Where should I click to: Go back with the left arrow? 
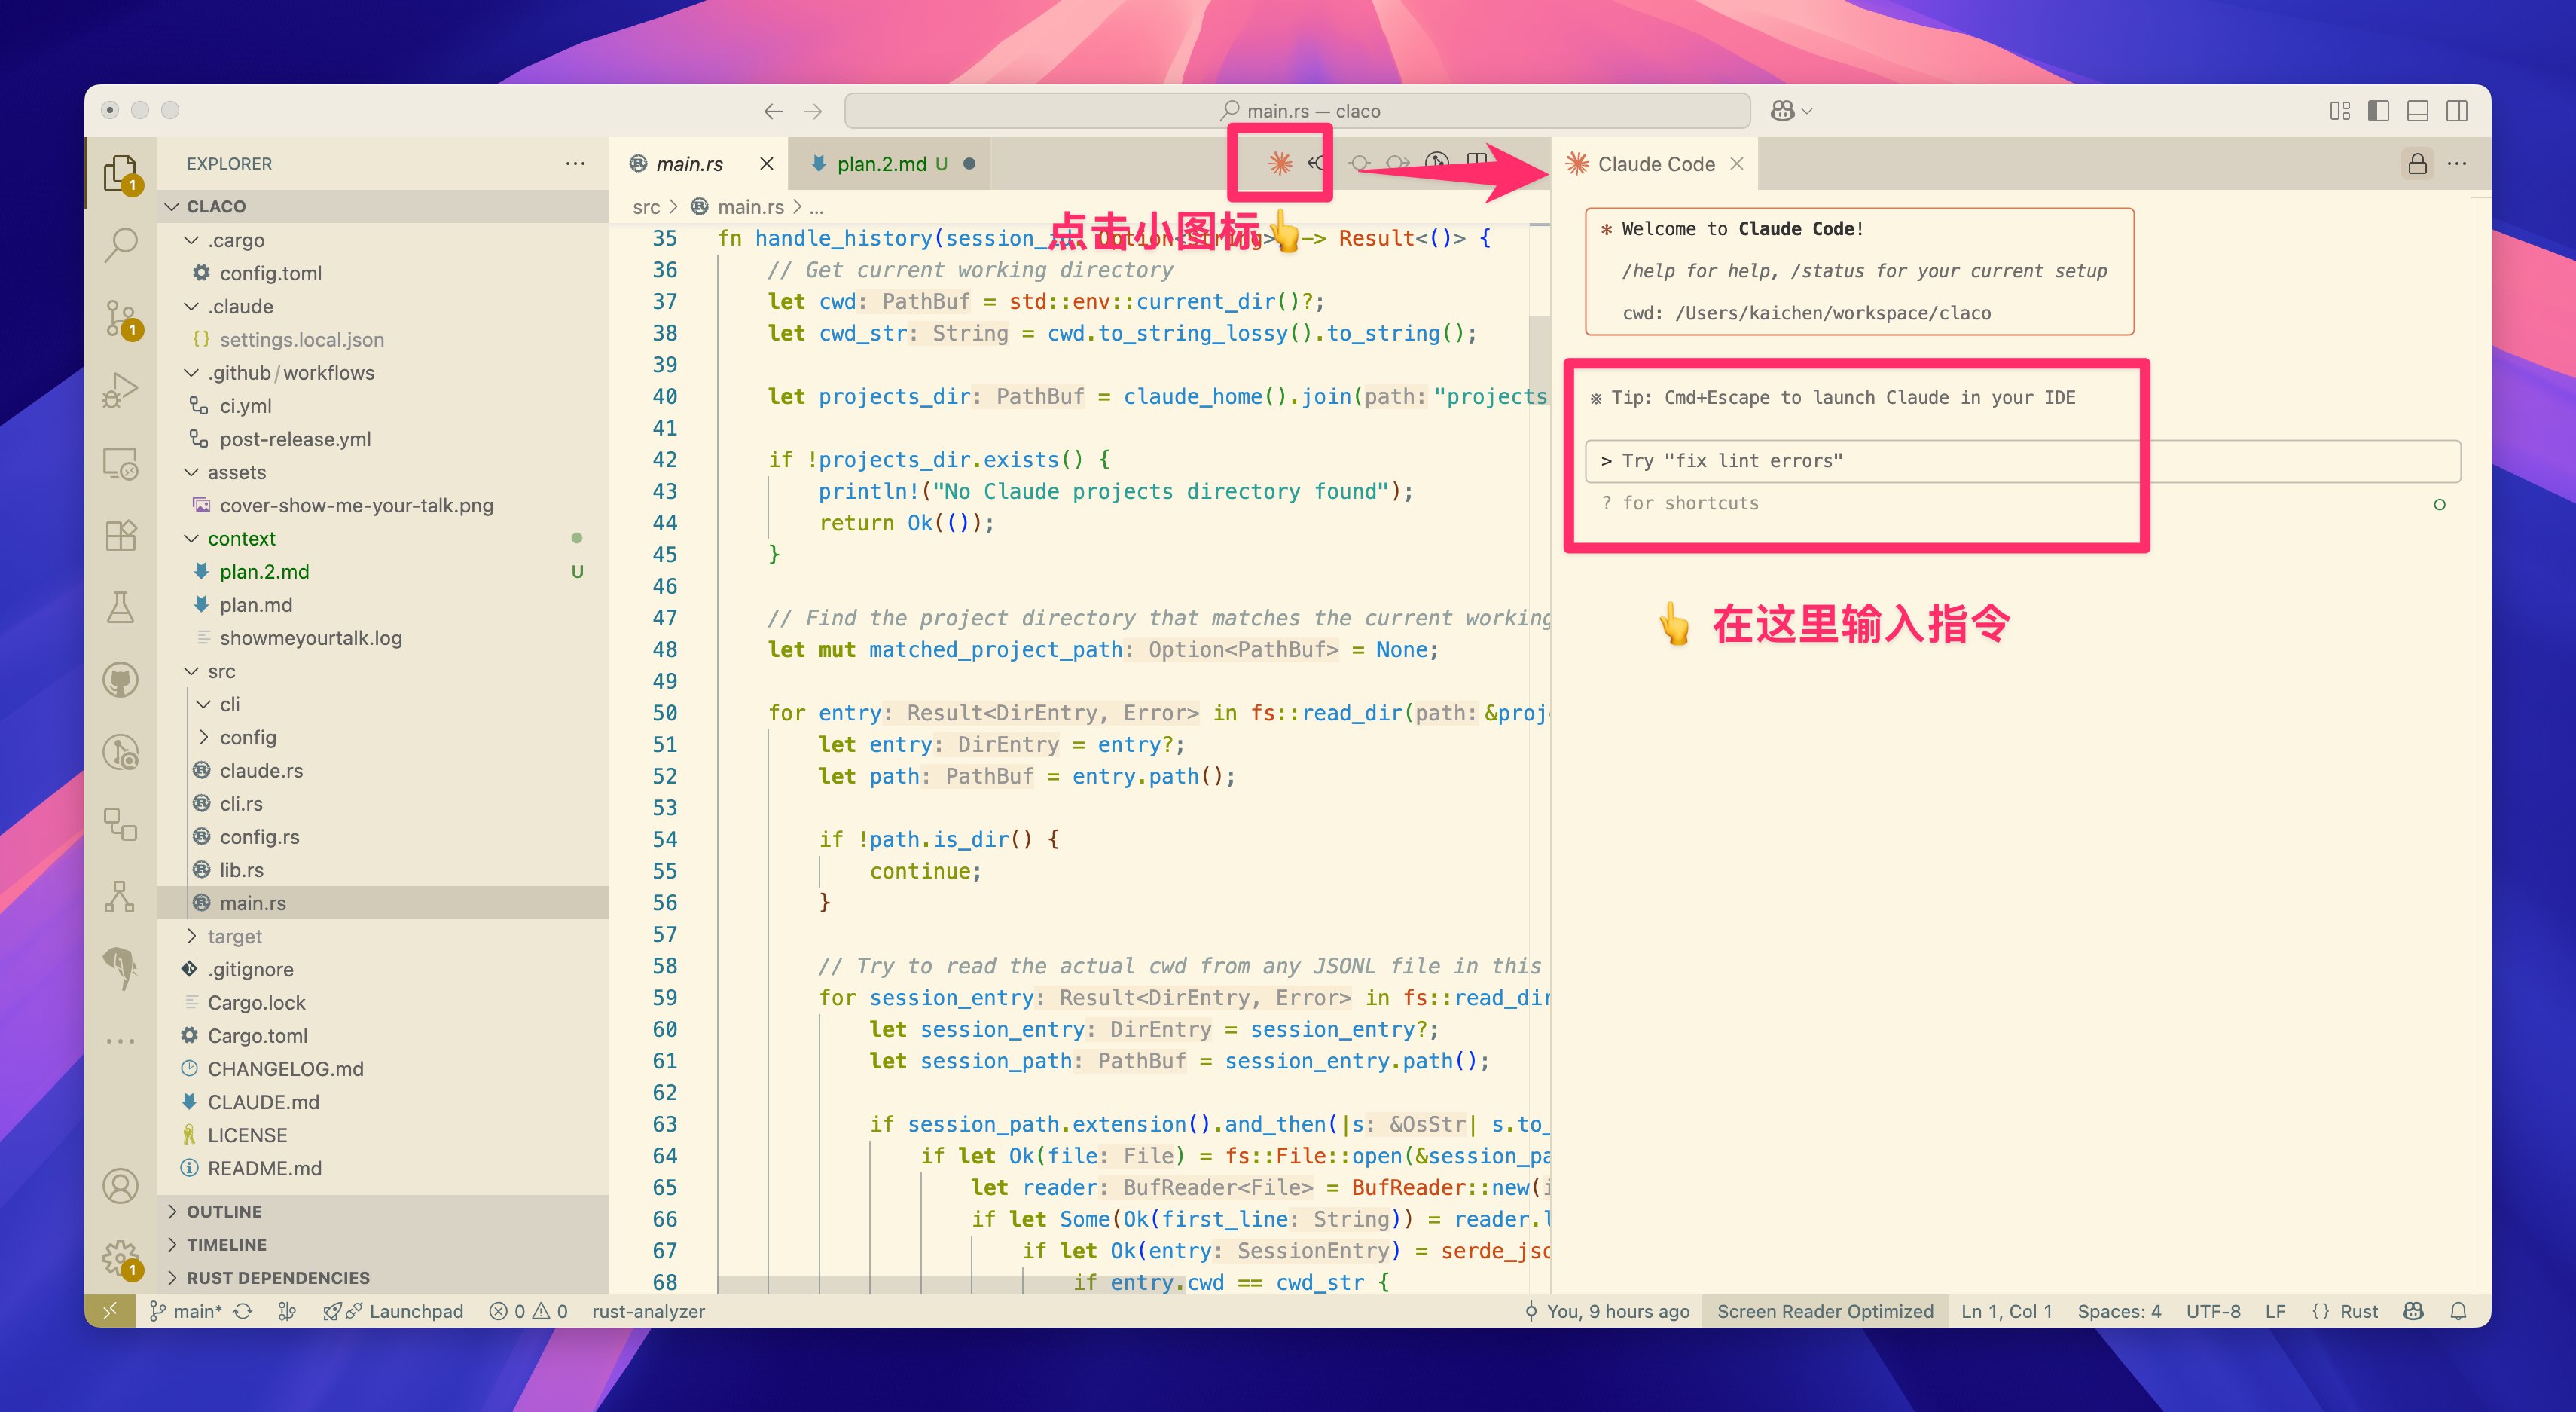(x=773, y=111)
